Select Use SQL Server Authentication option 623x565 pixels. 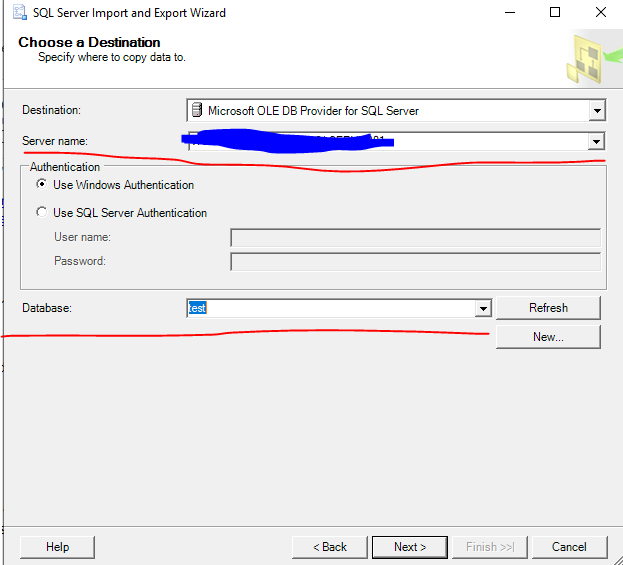[41, 212]
